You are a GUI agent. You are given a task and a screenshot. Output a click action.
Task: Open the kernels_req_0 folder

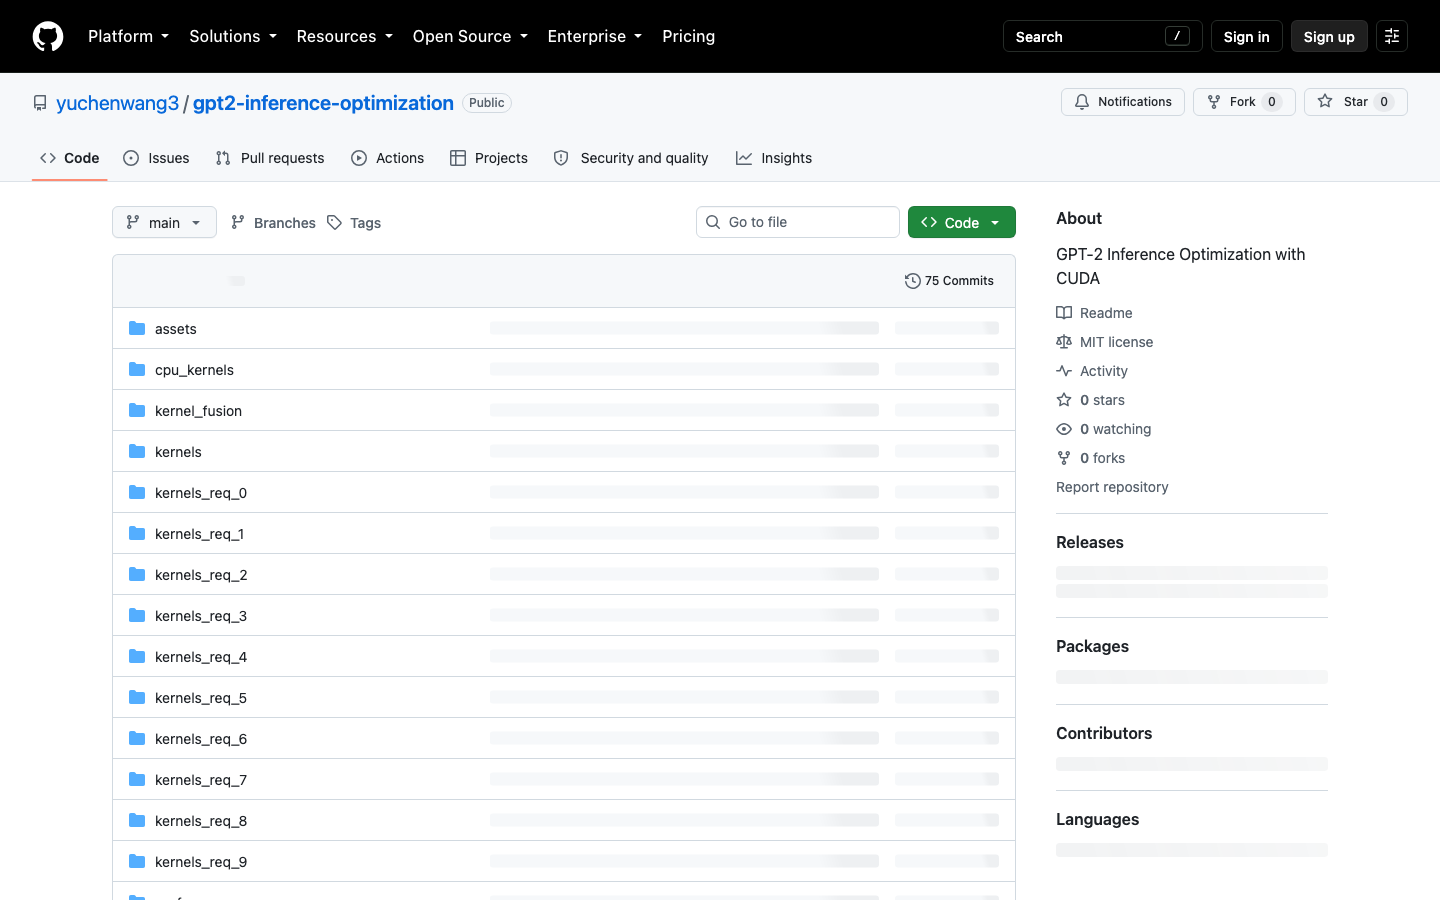coord(201,493)
